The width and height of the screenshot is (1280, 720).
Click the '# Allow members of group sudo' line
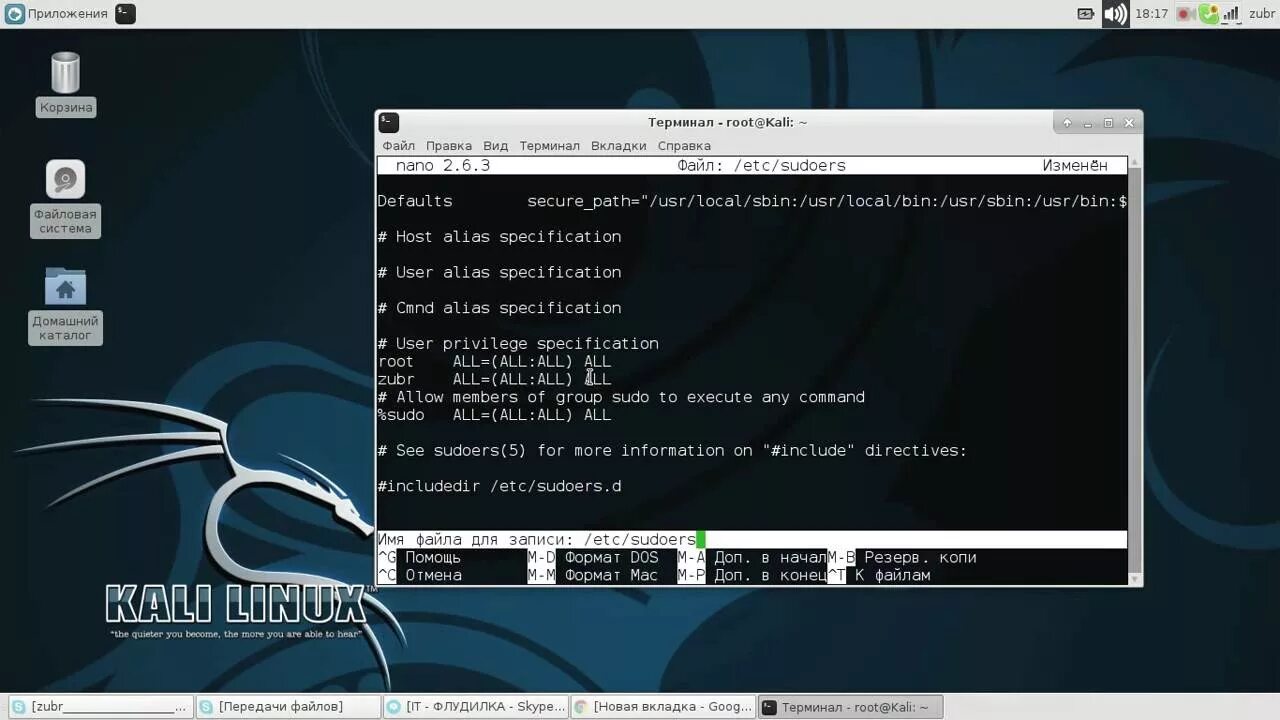pyautogui.click(x=621, y=397)
